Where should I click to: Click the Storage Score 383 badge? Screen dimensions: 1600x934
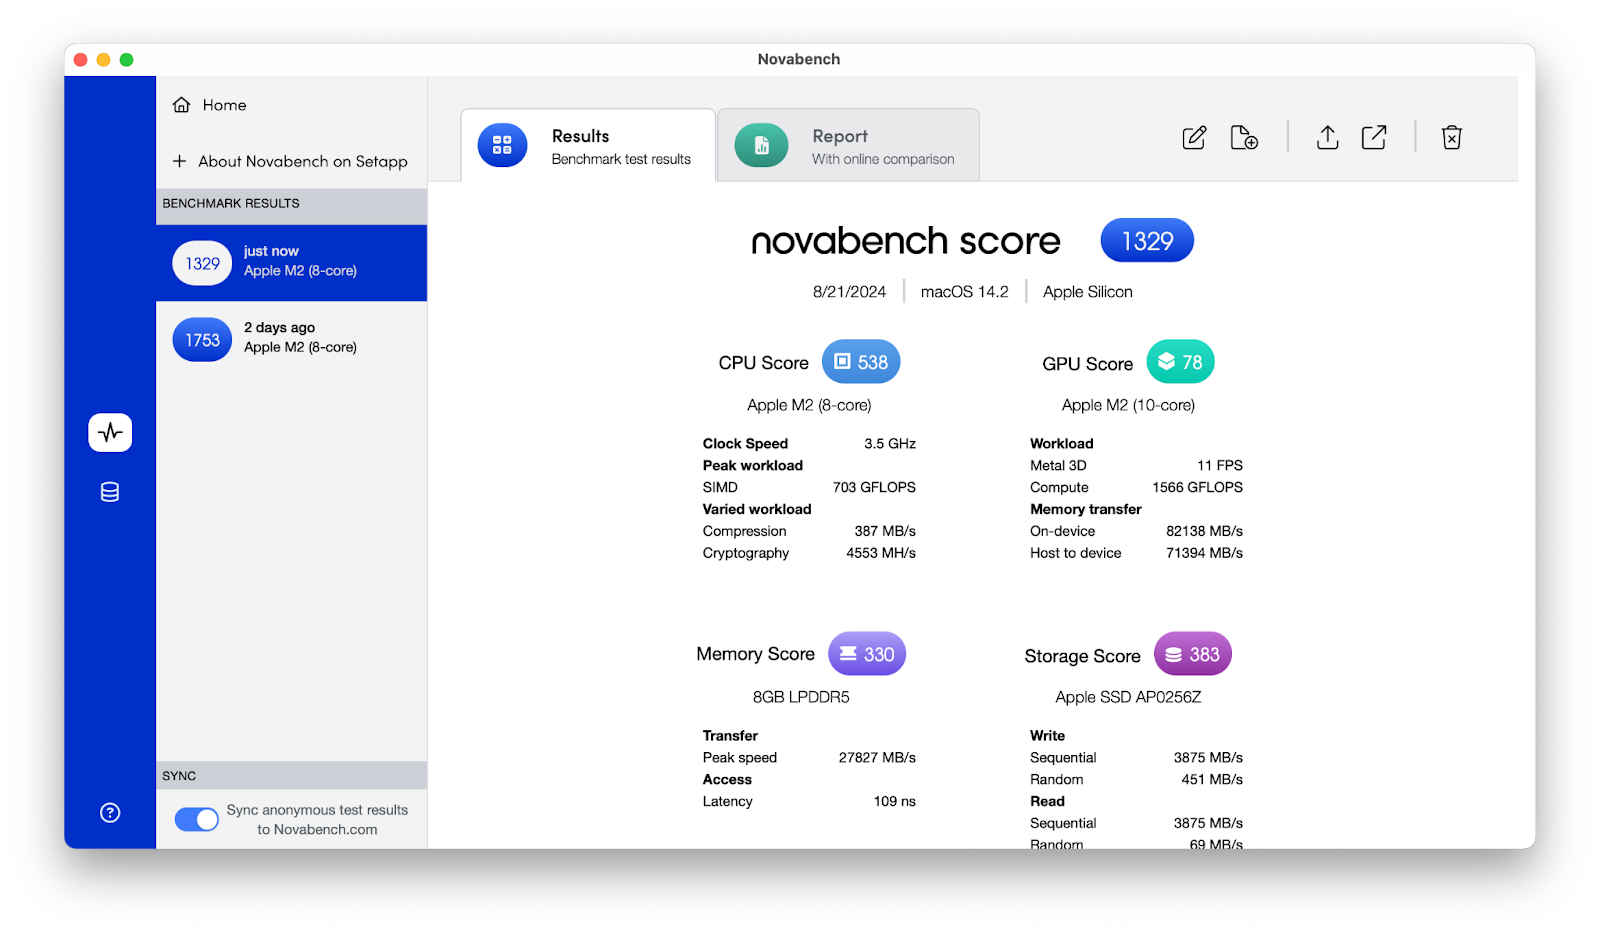coord(1192,655)
